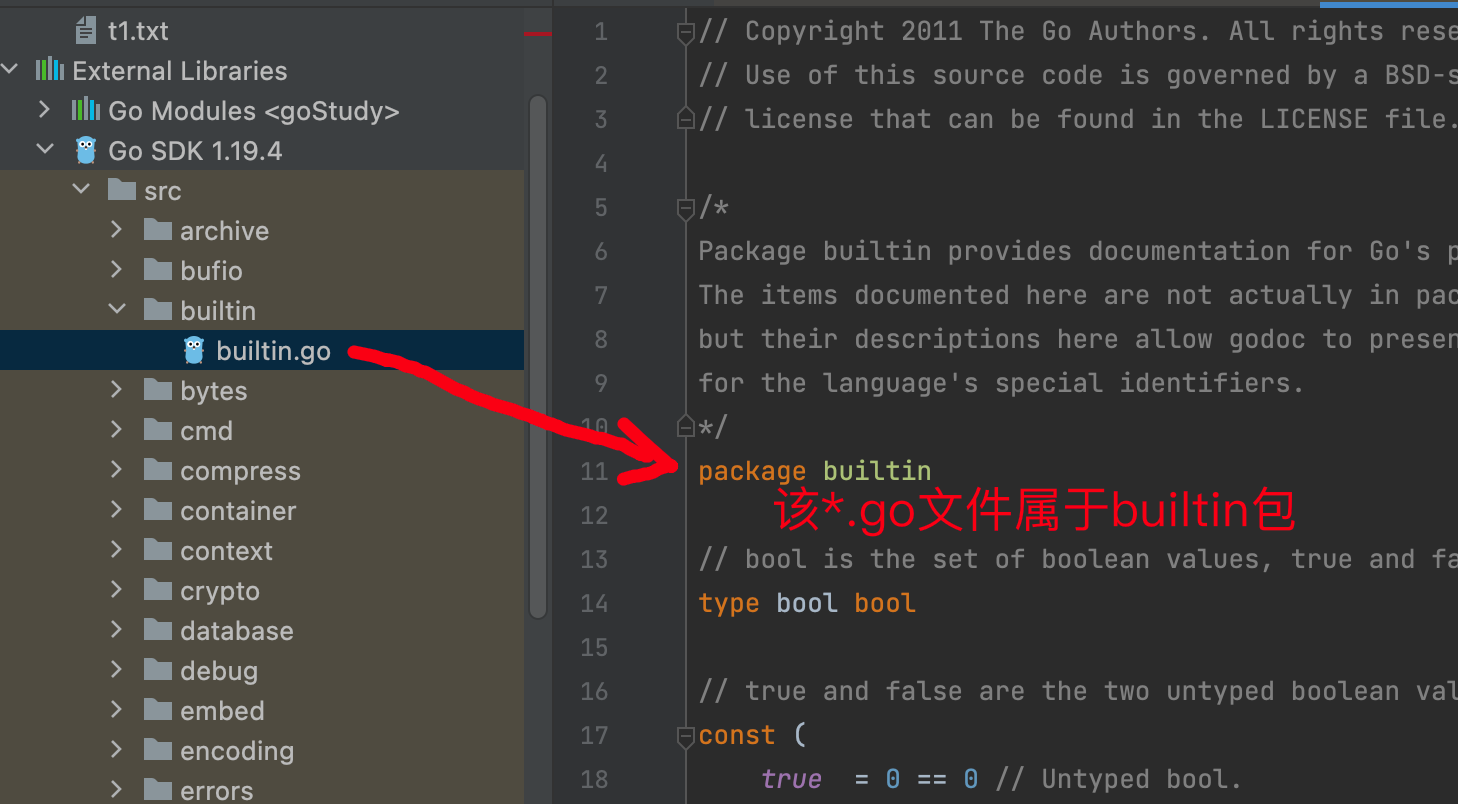The image size is (1458, 804).
Task: Click the Go gopher icon beside builtin.go
Action: pos(194,350)
